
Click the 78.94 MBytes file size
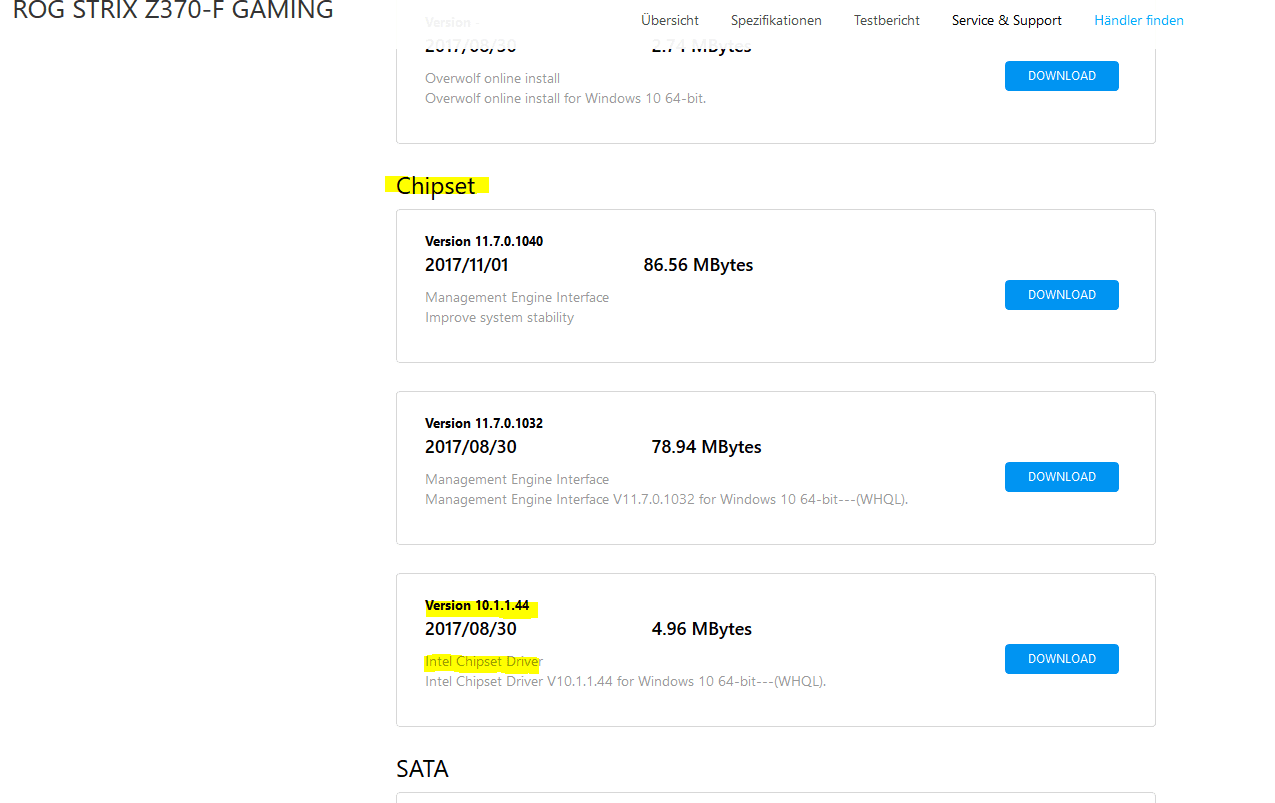click(x=706, y=447)
